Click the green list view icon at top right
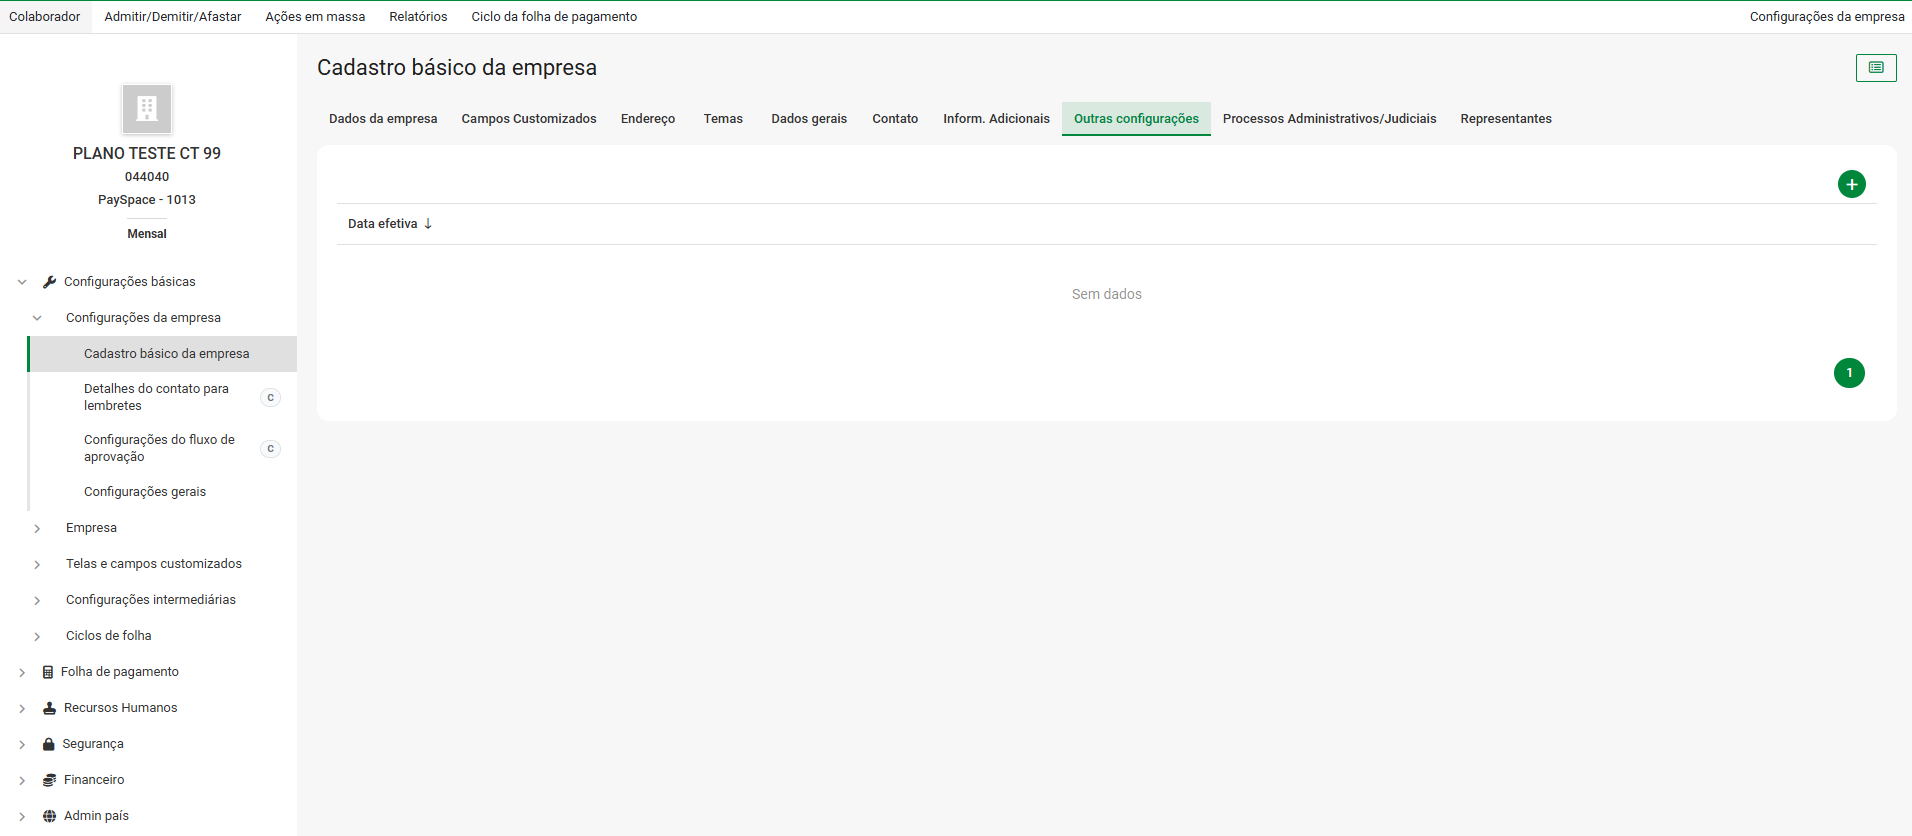This screenshot has width=1912, height=836. pyautogui.click(x=1876, y=68)
